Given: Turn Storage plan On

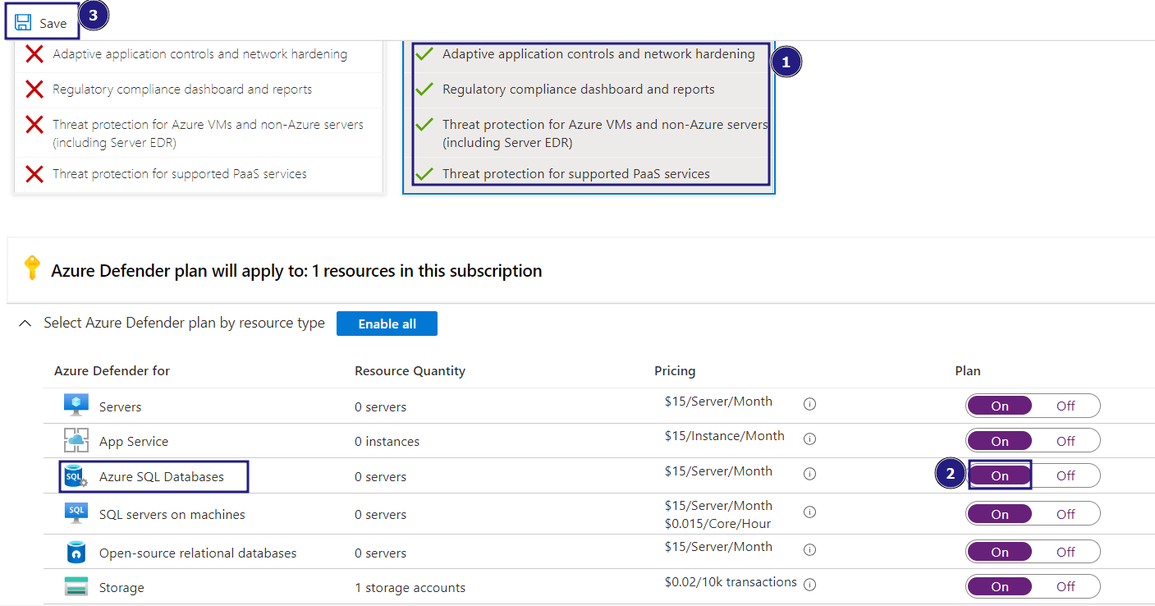Looking at the screenshot, I should [1000, 586].
